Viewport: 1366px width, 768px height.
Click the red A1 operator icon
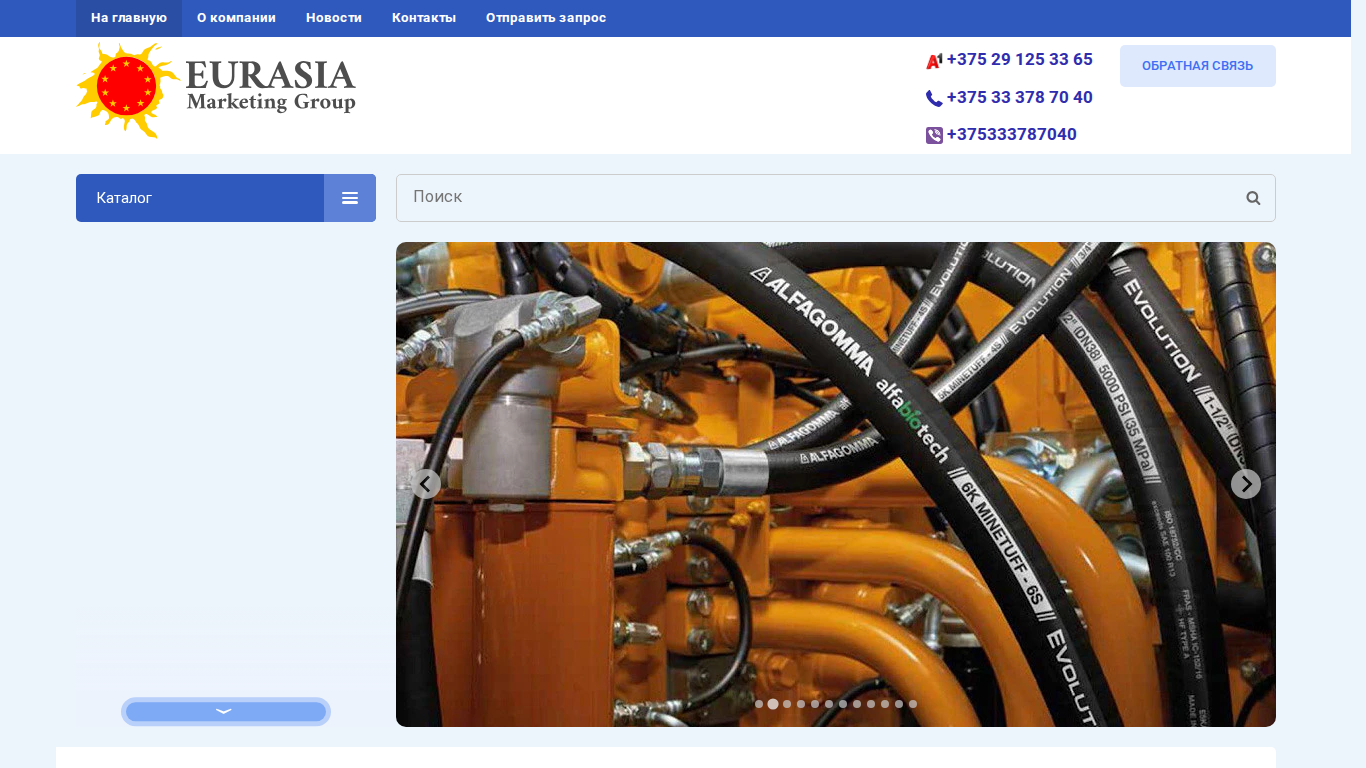point(934,61)
